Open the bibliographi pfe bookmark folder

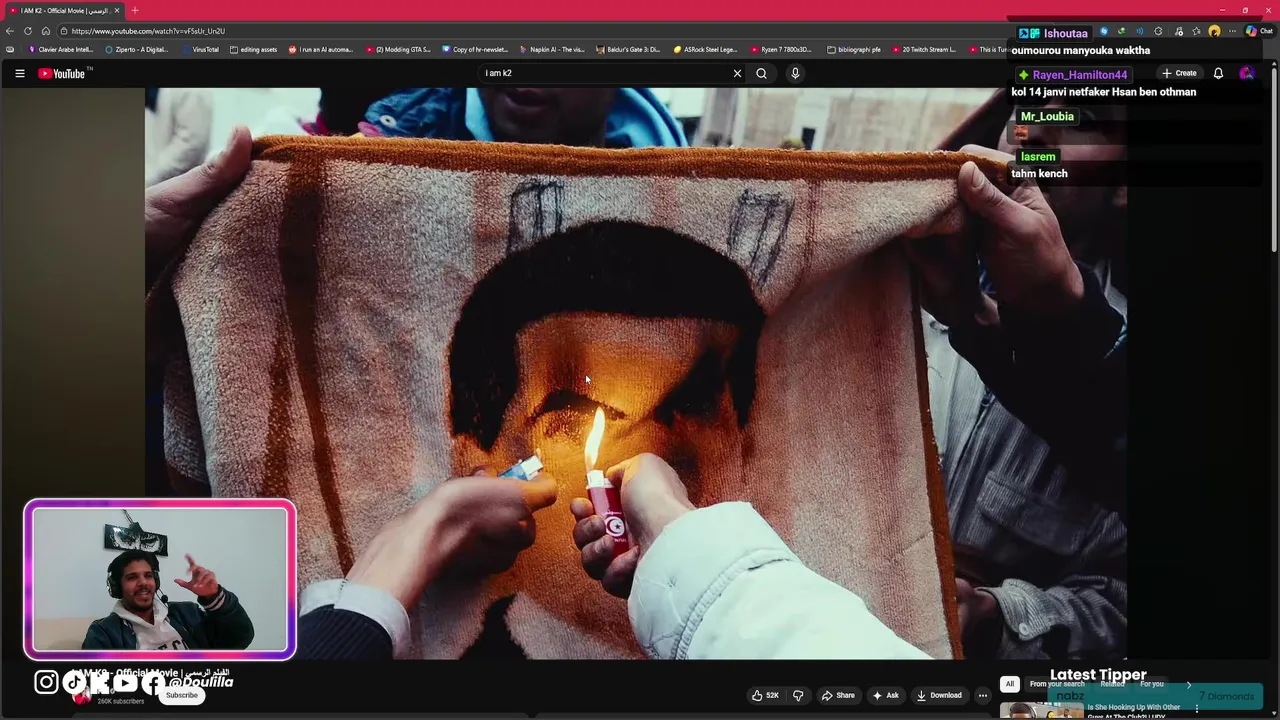click(x=854, y=49)
